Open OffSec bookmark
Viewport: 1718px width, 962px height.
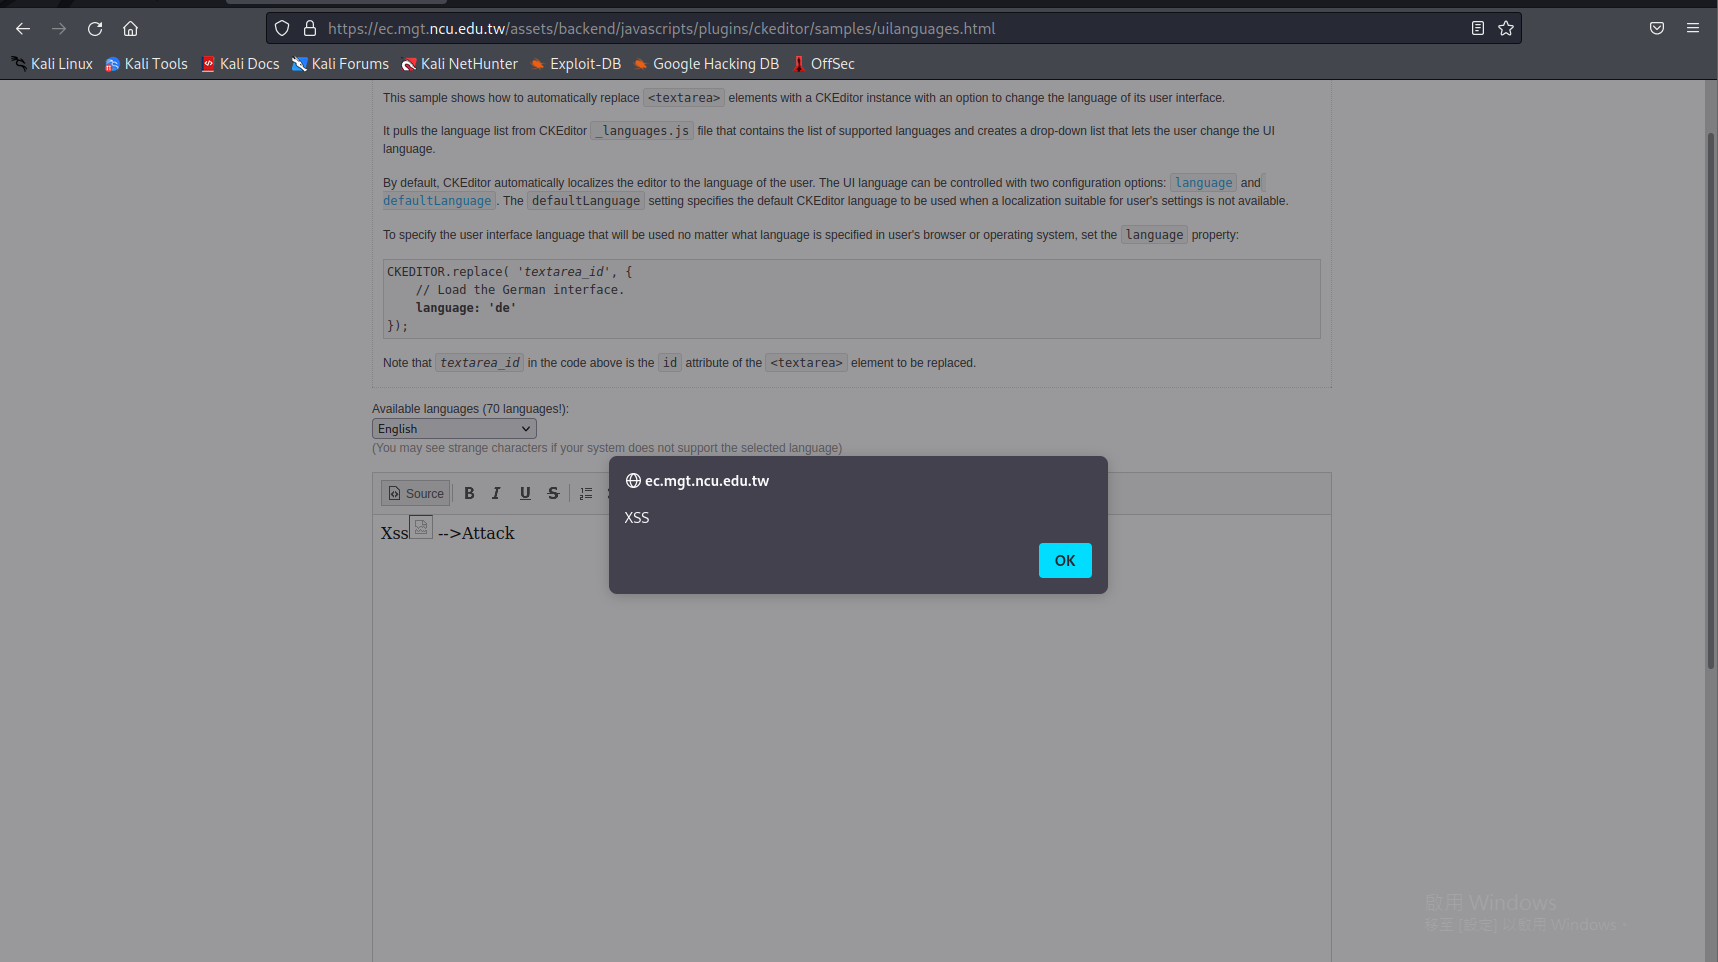(823, 64)
